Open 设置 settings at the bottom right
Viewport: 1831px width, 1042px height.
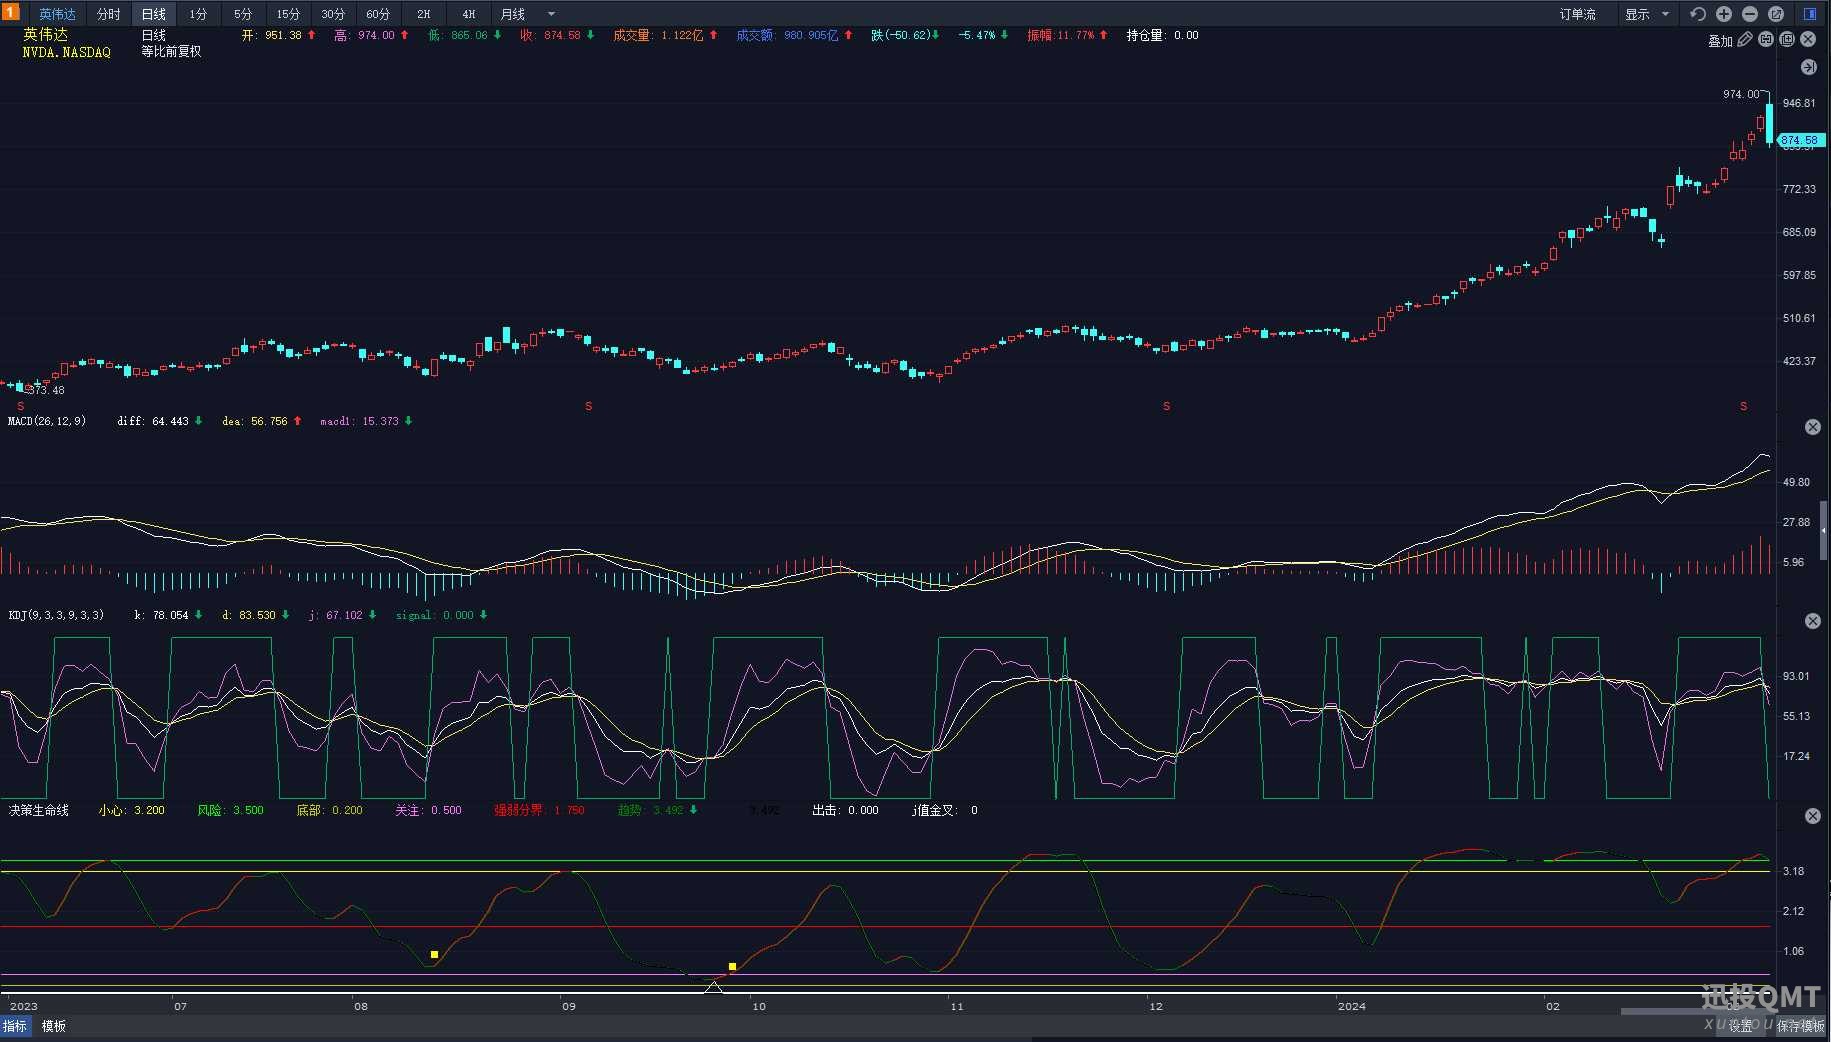(1741, 1026)
